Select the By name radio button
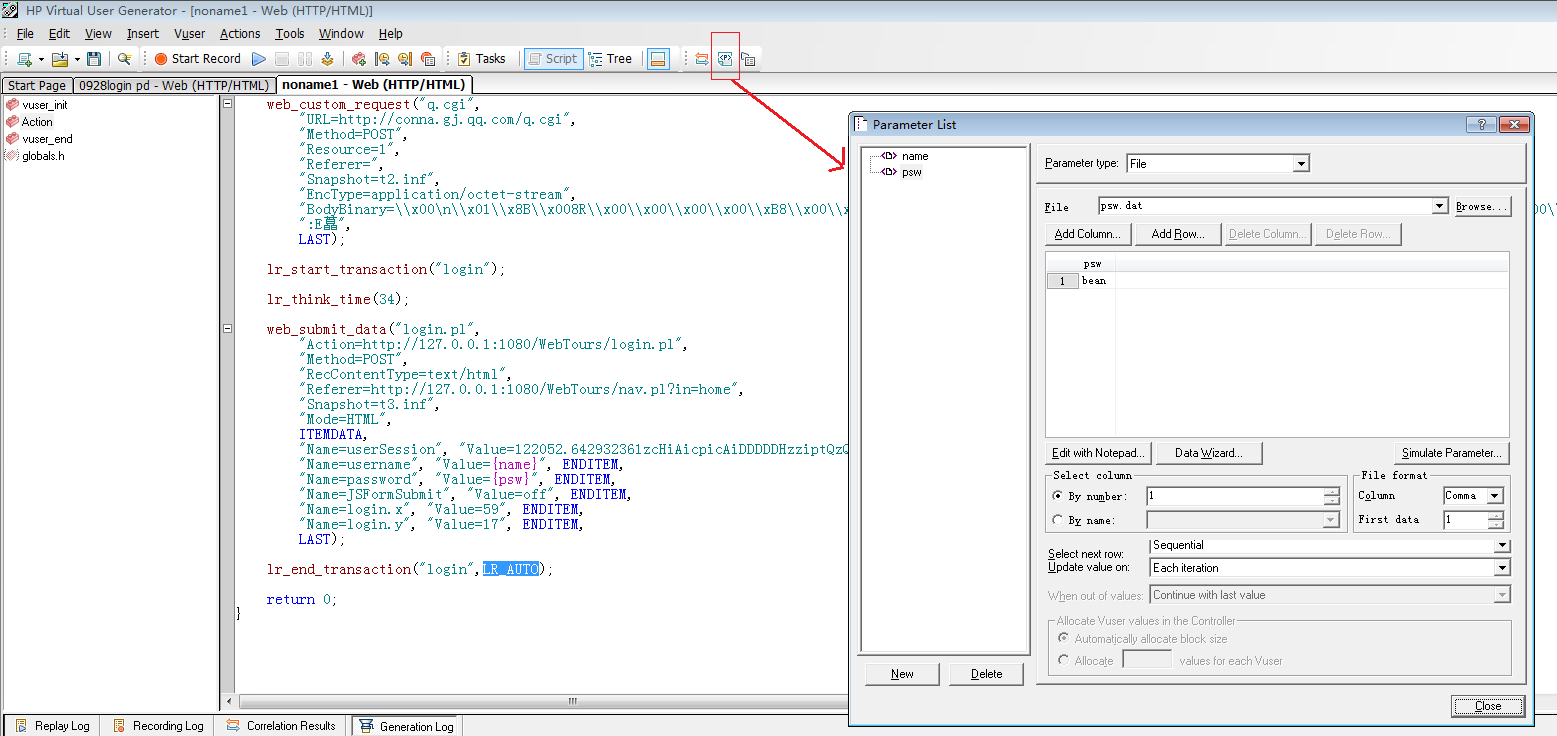This screenshot has width=1557, height=736. coord(1058,520)
